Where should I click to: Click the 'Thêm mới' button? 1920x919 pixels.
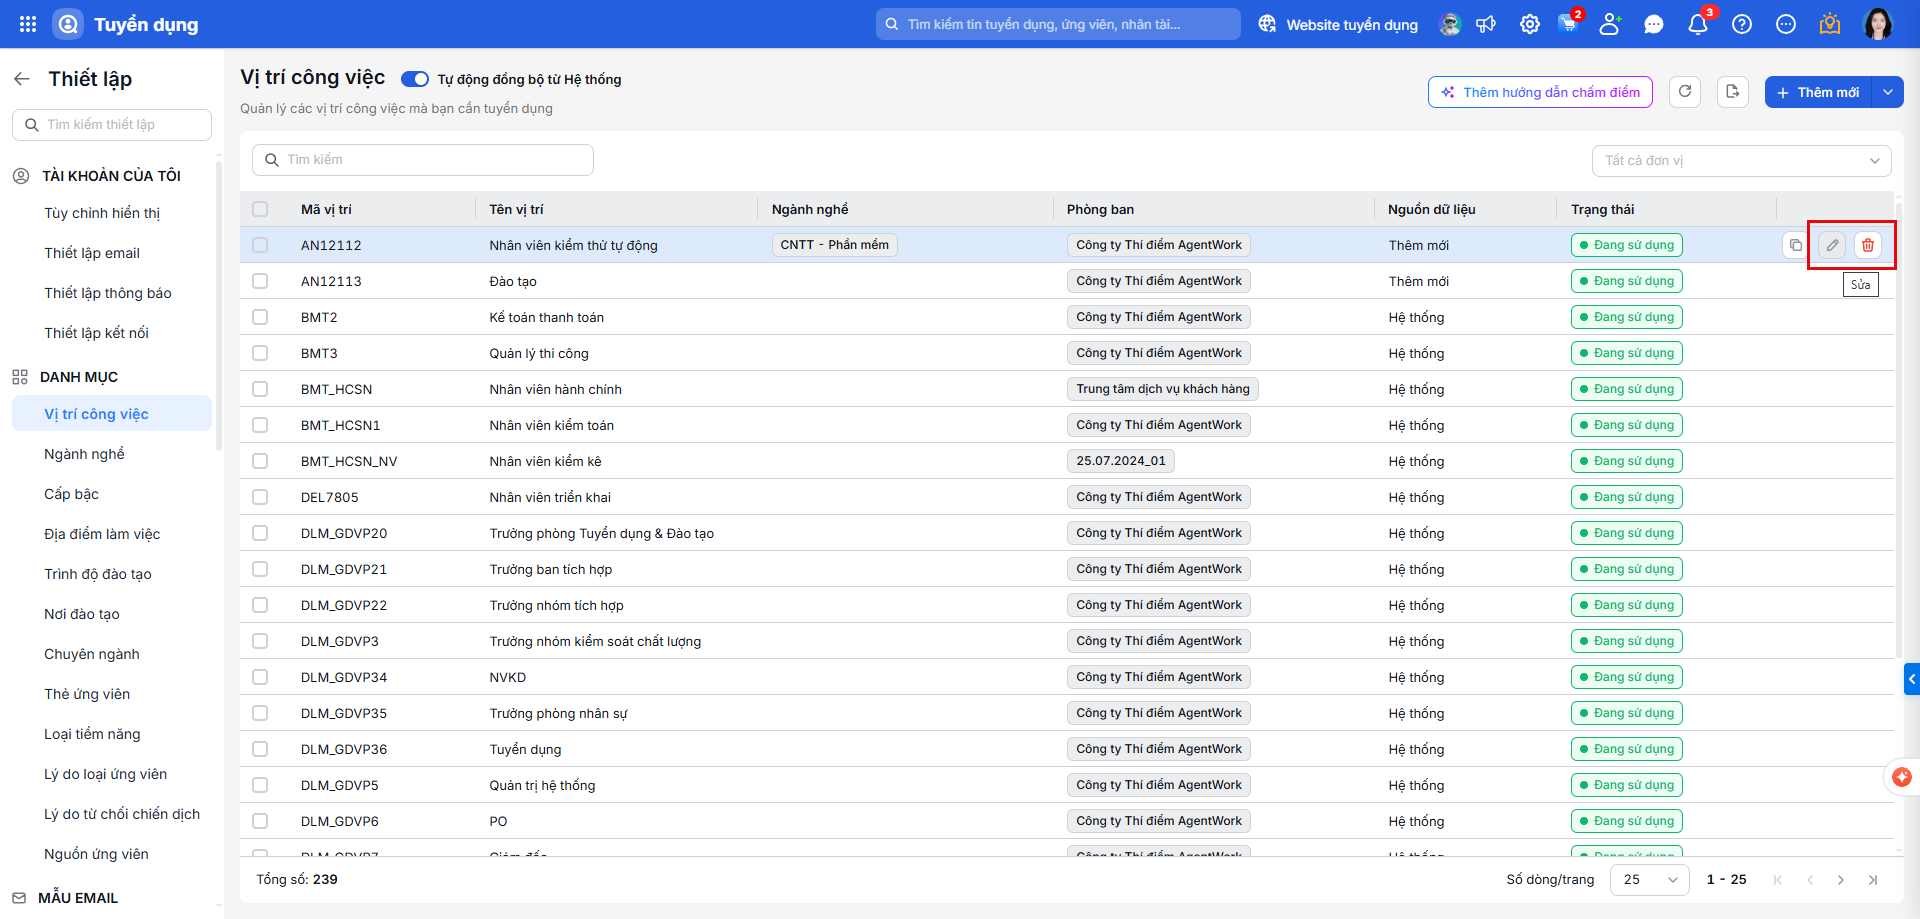(x=1818, y=92)
